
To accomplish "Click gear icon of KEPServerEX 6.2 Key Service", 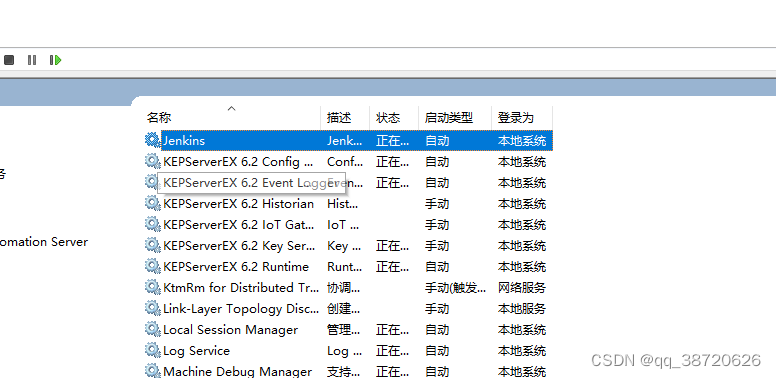I will tap(152, 245).
